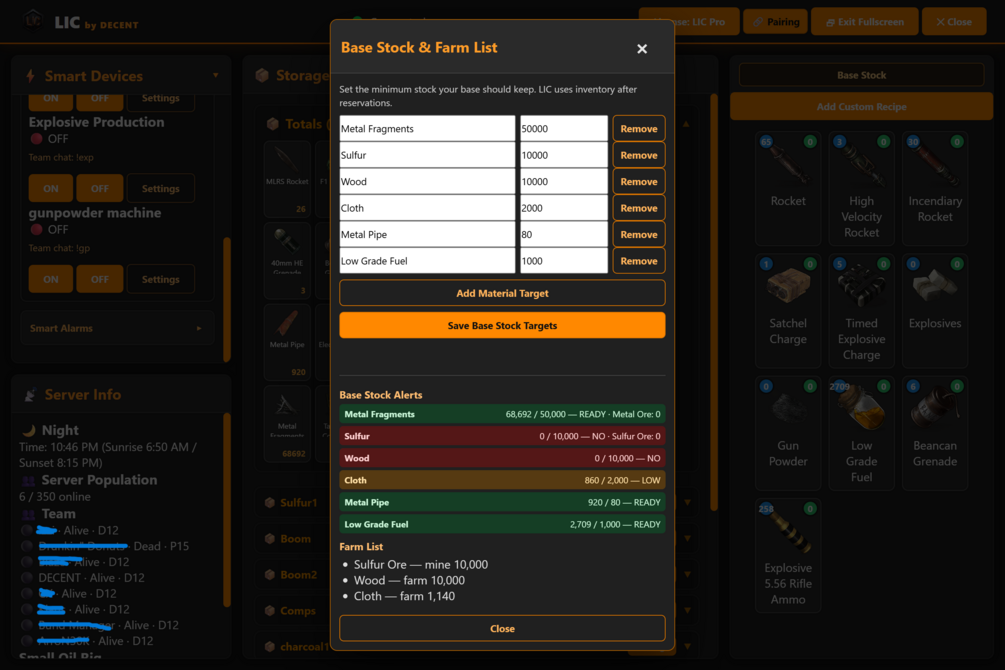
Task: Click the Server Info panel scrollbar
Action: [x=226, y=510]
